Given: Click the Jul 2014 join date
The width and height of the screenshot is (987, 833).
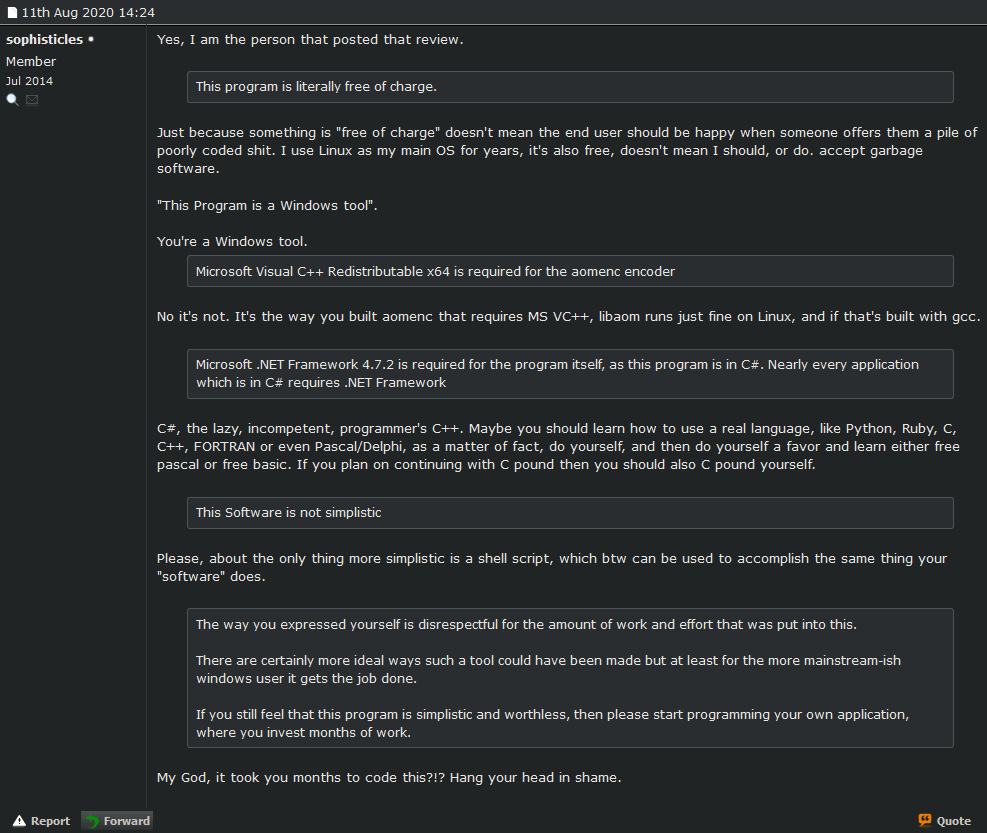Looking at the screenshot, I should coord(30,81).
